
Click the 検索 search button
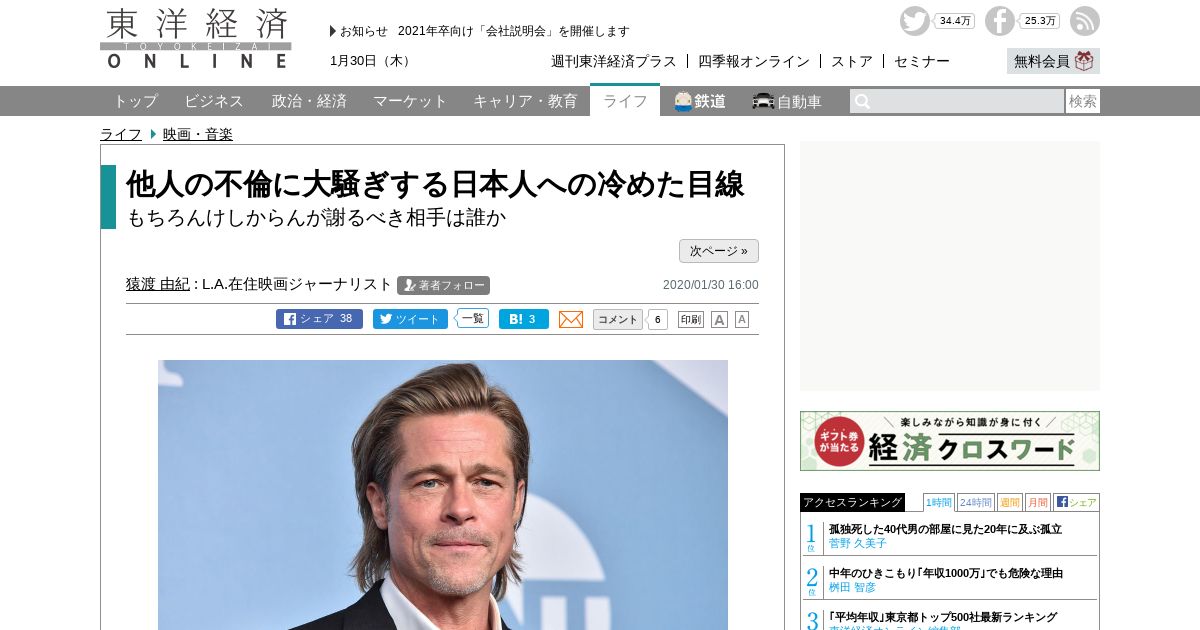[x=1083, y=101]
